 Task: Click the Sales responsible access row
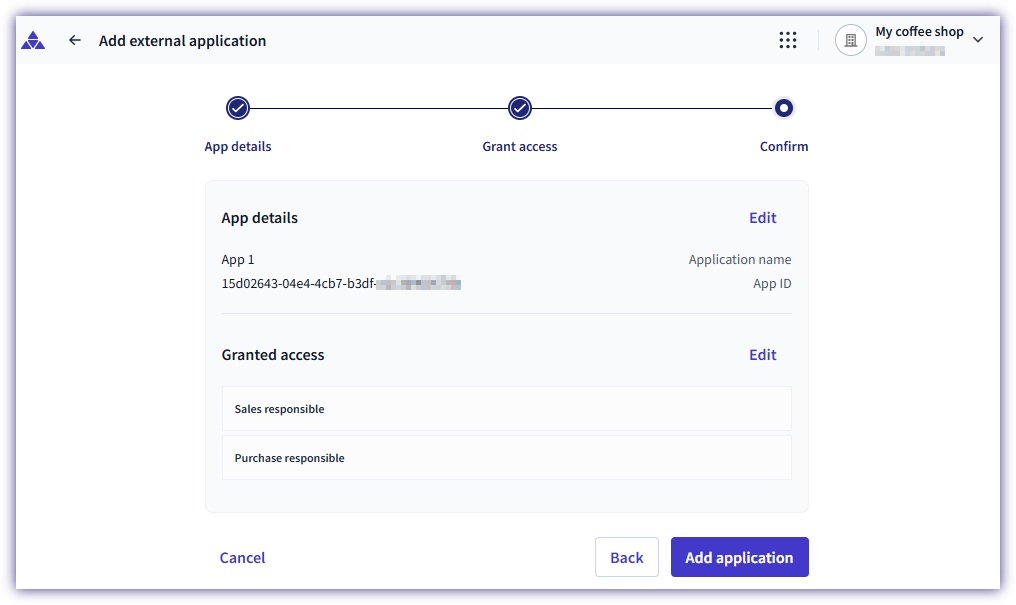pyautogui.click(x=506, y=409)
